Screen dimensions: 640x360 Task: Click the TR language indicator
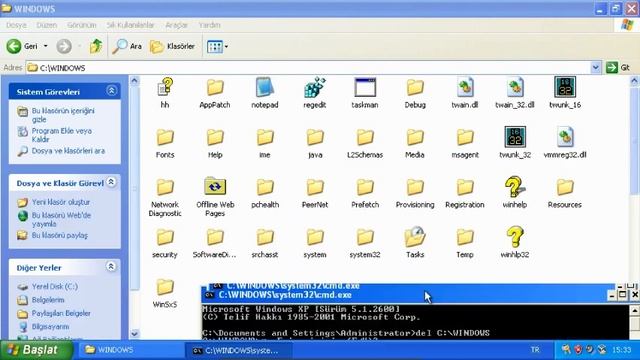pyautogui.click(x=535, y=350)
